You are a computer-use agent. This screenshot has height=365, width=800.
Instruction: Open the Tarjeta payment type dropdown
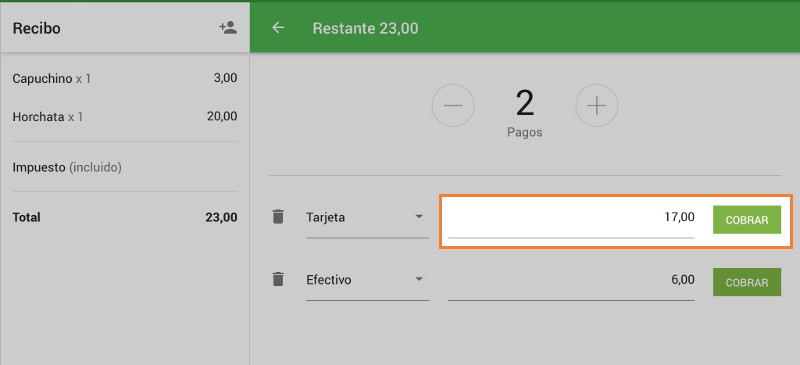click(x=367, y=218)
